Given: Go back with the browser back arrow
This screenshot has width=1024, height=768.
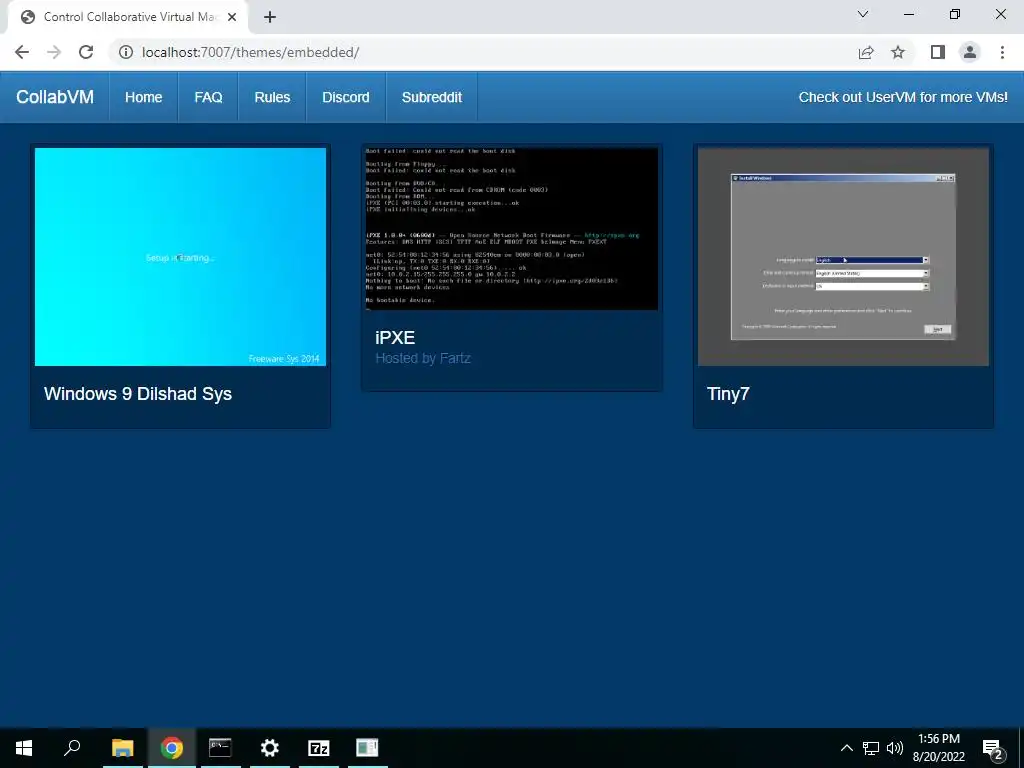Looking at the screenshot, I should click(22, 52).
